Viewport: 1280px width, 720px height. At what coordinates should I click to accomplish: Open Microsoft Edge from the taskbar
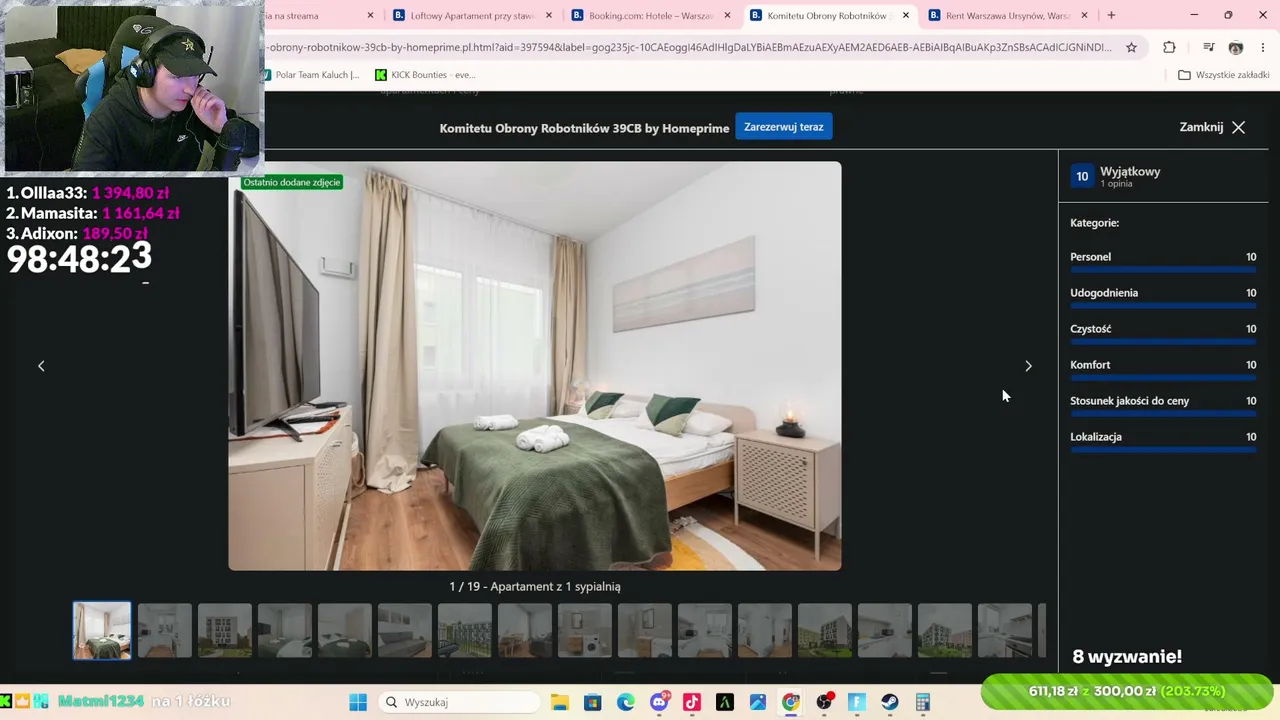pyautogui.click(x=626, y=702)
